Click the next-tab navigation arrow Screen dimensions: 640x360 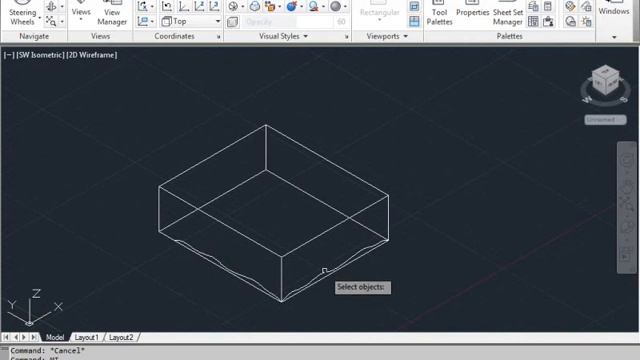click(x=24, y=337)
